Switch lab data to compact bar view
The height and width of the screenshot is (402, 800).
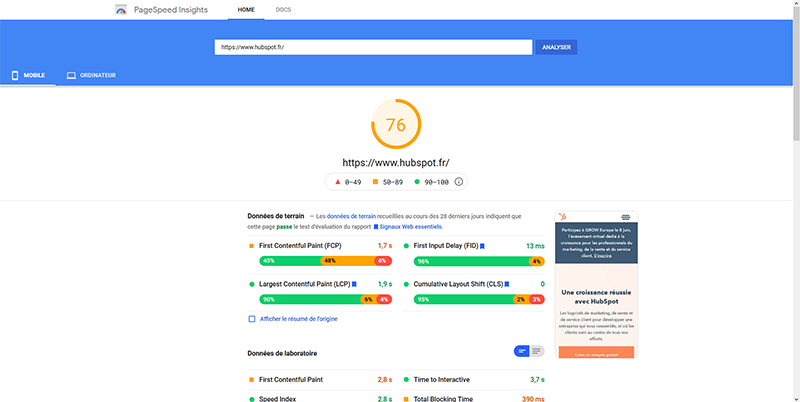click(x=522, y=351)
